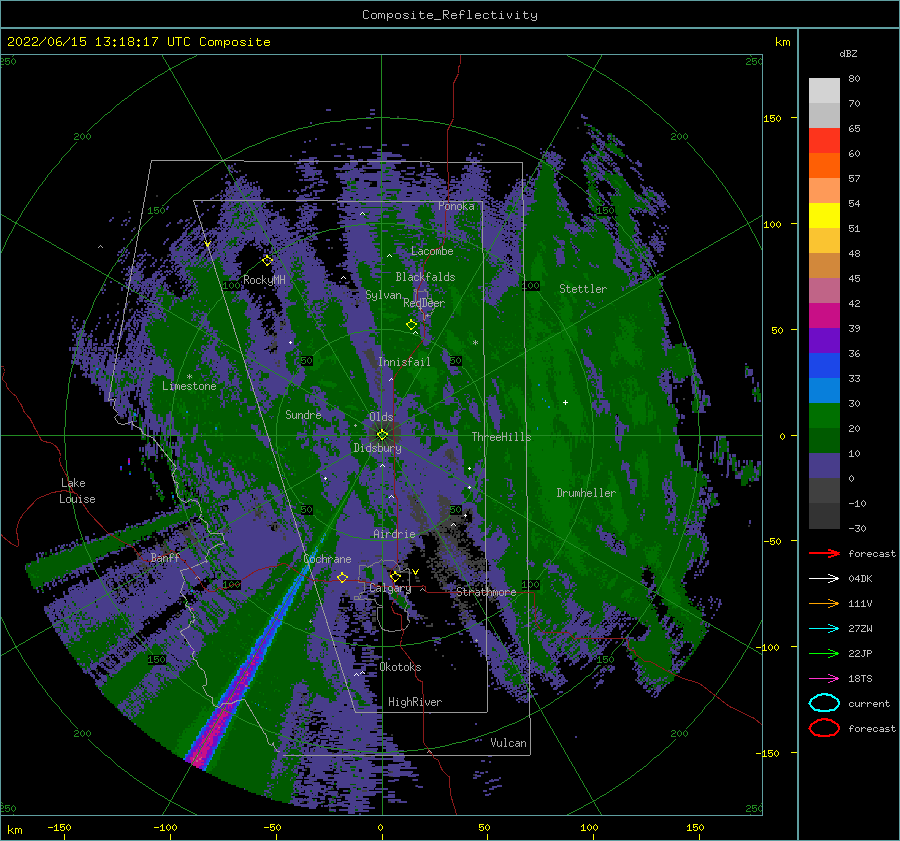Click the Innisfail town label
Screen dimensions: 900x841
pyautogui.click(x=404, y=362)
